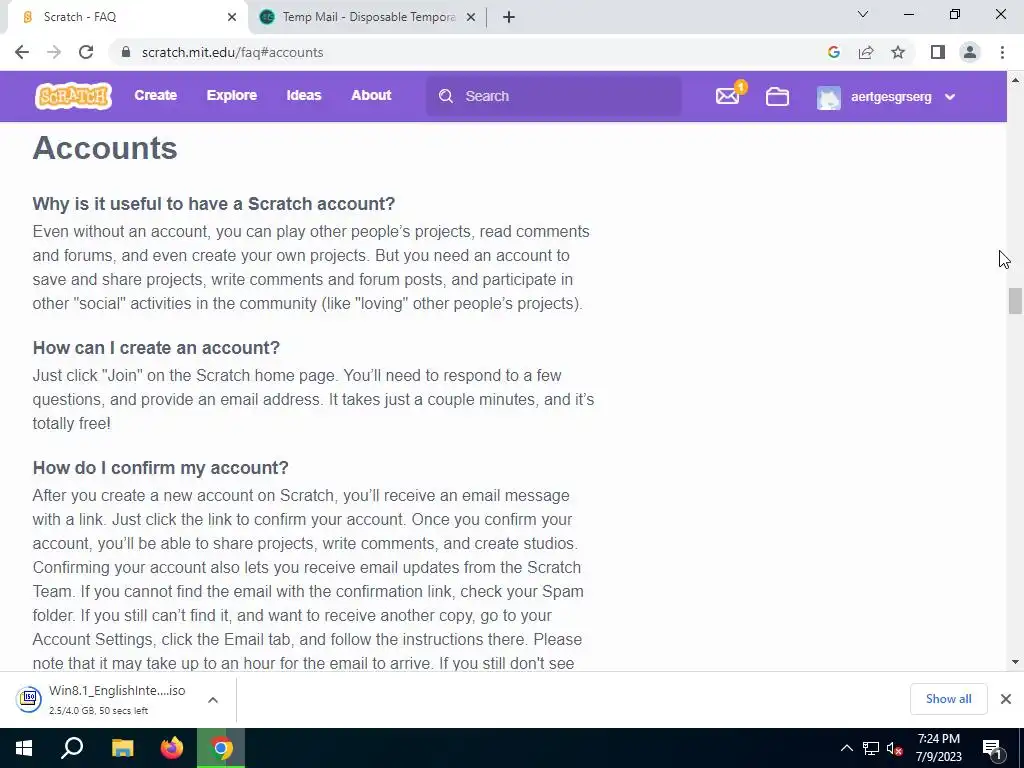Click the page vertical scrollbar thumb
The height and width of the screenshot is (768, 1024).
1015,301
